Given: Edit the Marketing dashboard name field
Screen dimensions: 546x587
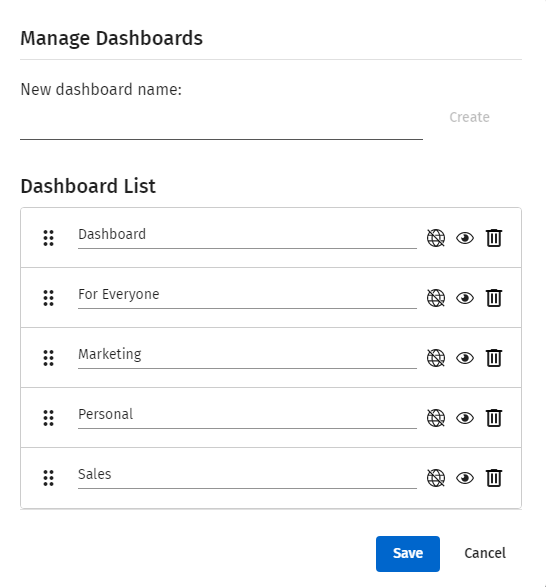Looking at the screenshot, I should click(x=247, y=355).
